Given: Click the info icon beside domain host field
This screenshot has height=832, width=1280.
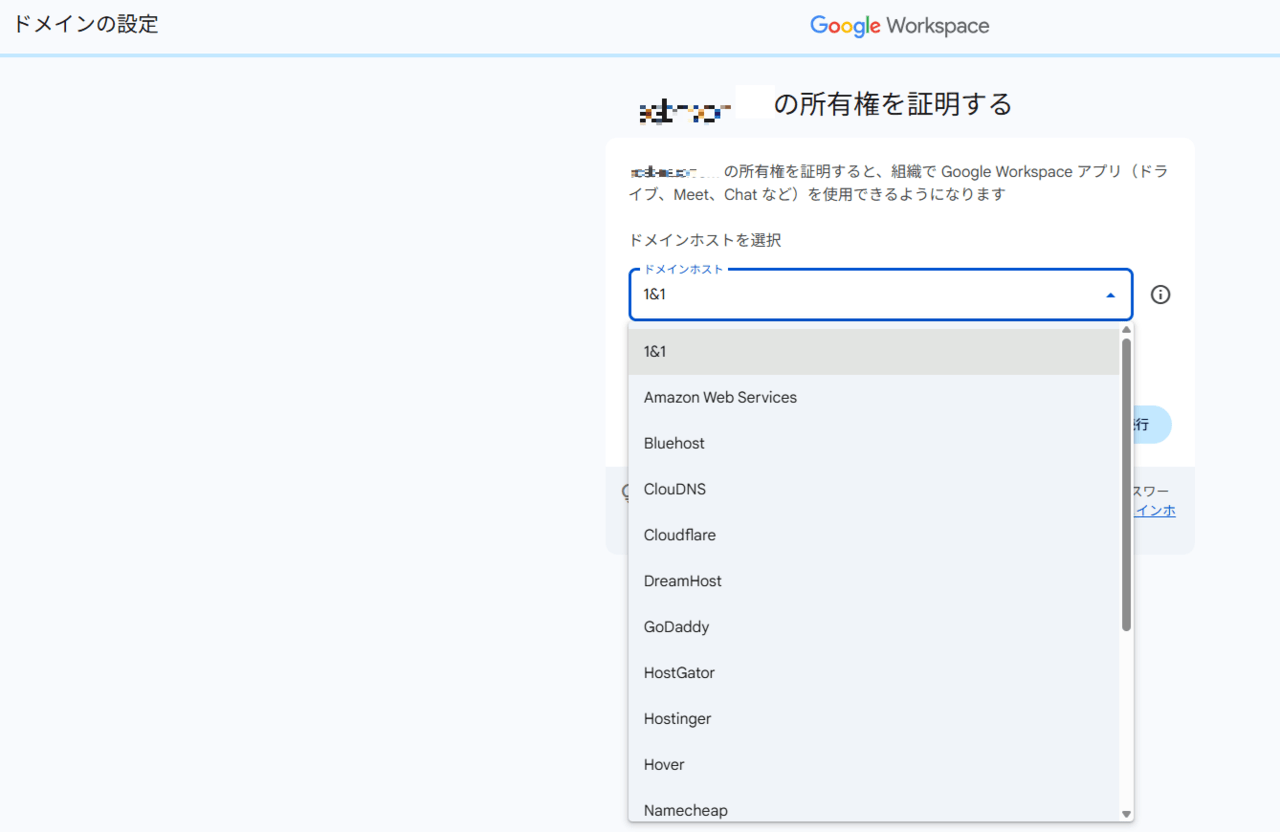Looking at the screenshot, I should coord(1160,295).
